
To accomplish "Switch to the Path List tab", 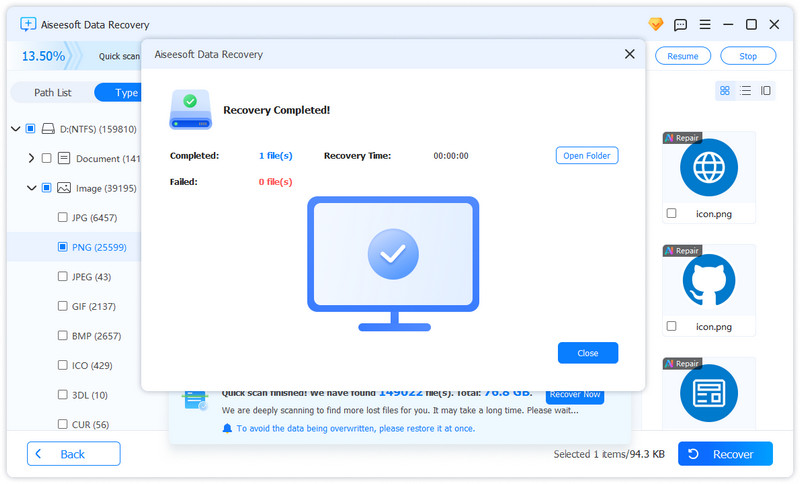I will 52,92.
